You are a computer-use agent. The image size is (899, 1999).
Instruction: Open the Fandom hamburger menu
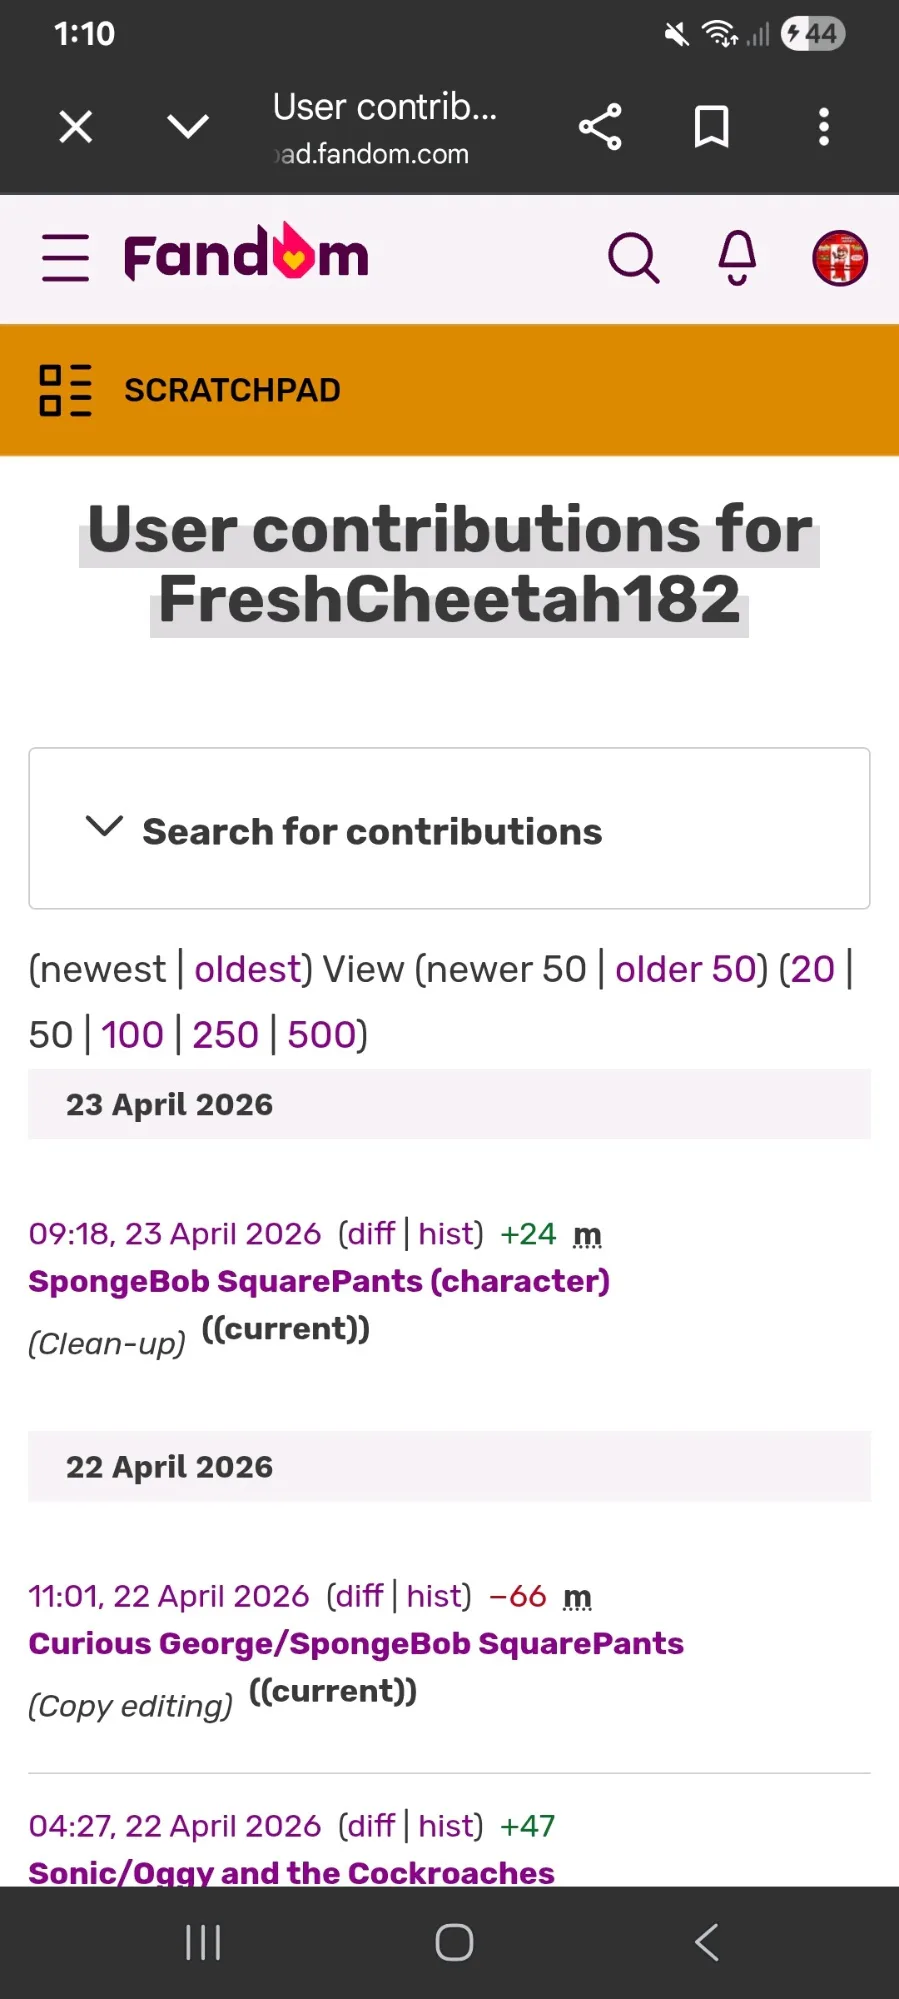click(65, 258)
